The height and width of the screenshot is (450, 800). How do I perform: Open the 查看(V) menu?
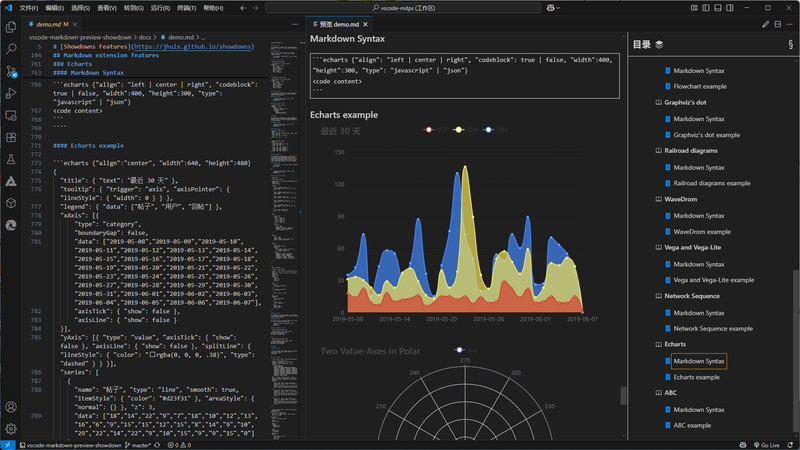coord(107,8)
